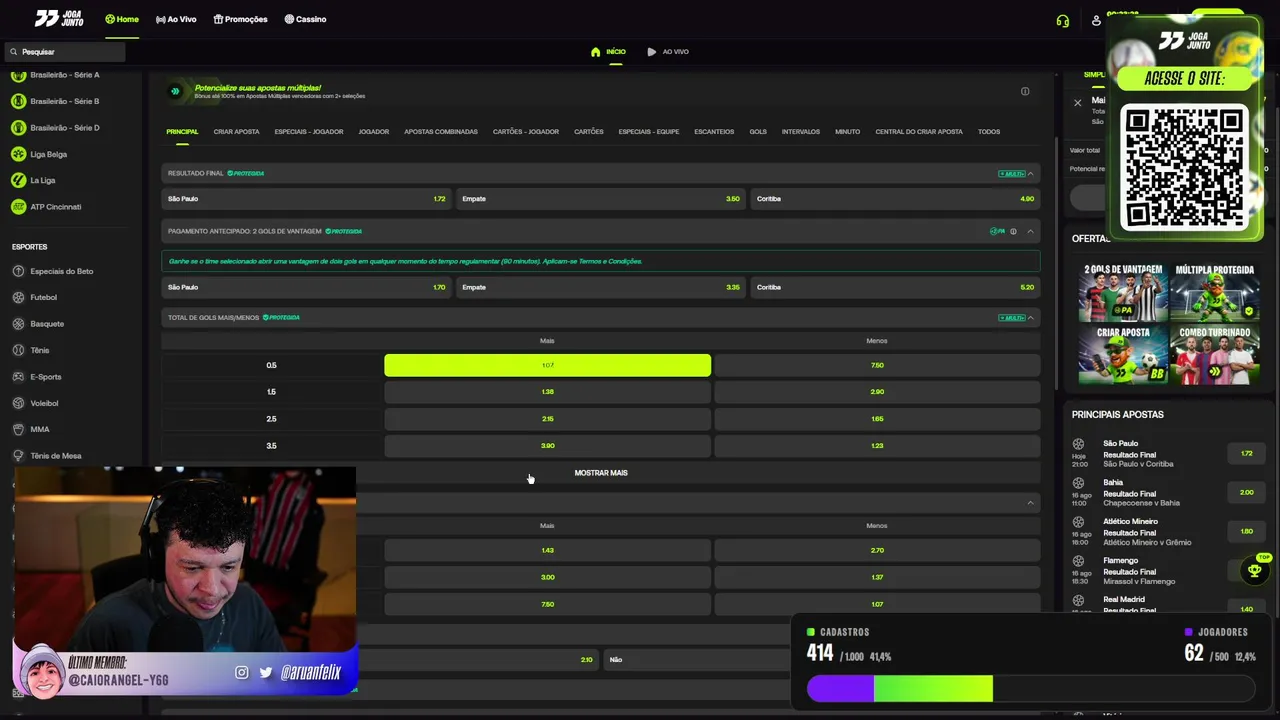Select Coritiba 4.90 in Resultado Final
This screenshot has width=1280, height=720.
pos(895,199)
